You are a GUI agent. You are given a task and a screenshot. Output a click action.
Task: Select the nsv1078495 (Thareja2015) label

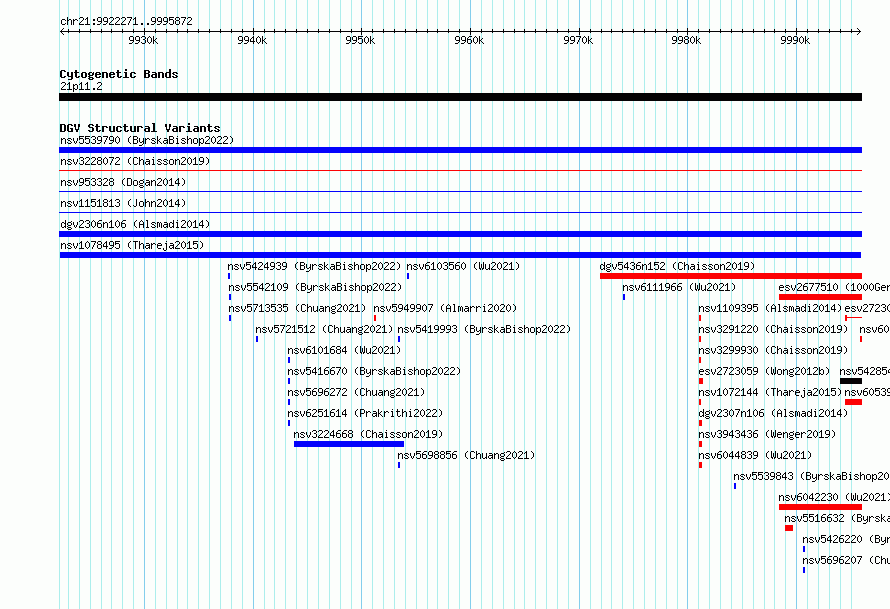(132, 245)
